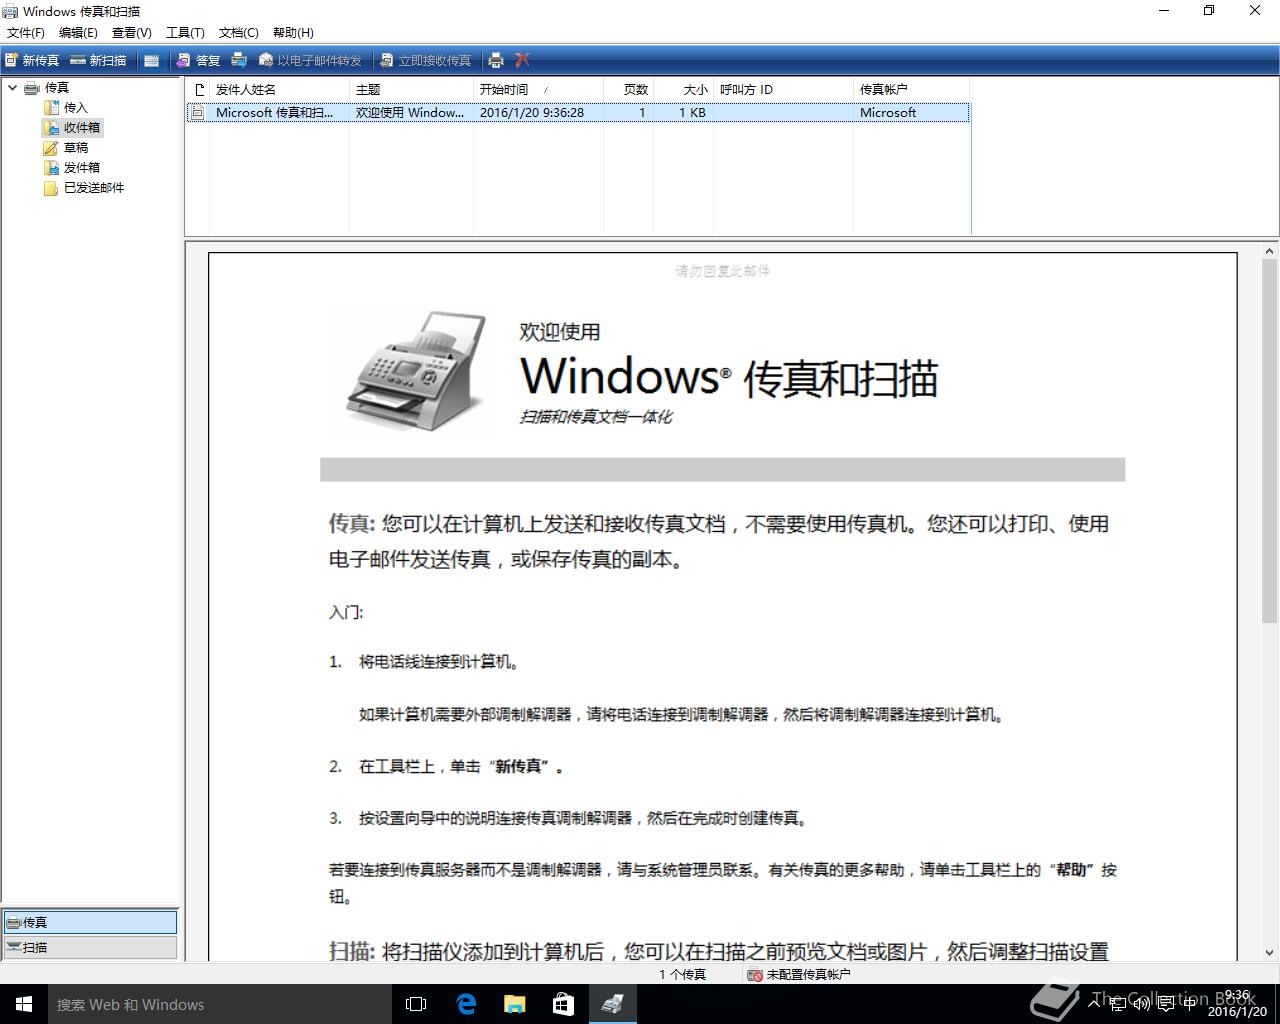Click the Windows Start button
The image size is (1280, 1024).
pyautogui.click(x=24, y=1004)
